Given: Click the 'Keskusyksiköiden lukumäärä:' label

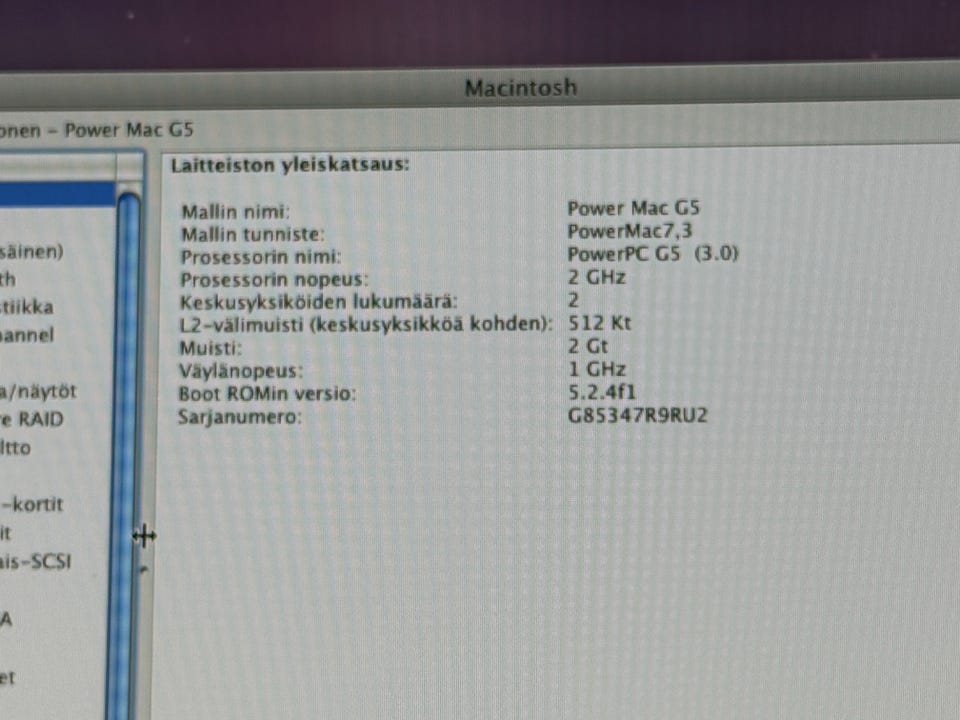Looking at the screenshot, I should pyautogui.click(x=318, y=302).
